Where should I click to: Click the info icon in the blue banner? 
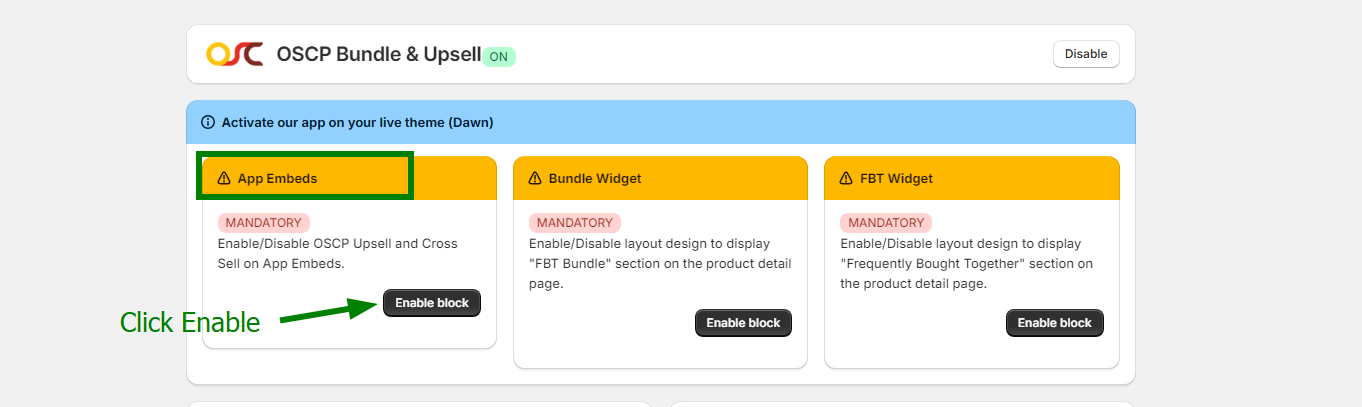click(x=208, y=123)
